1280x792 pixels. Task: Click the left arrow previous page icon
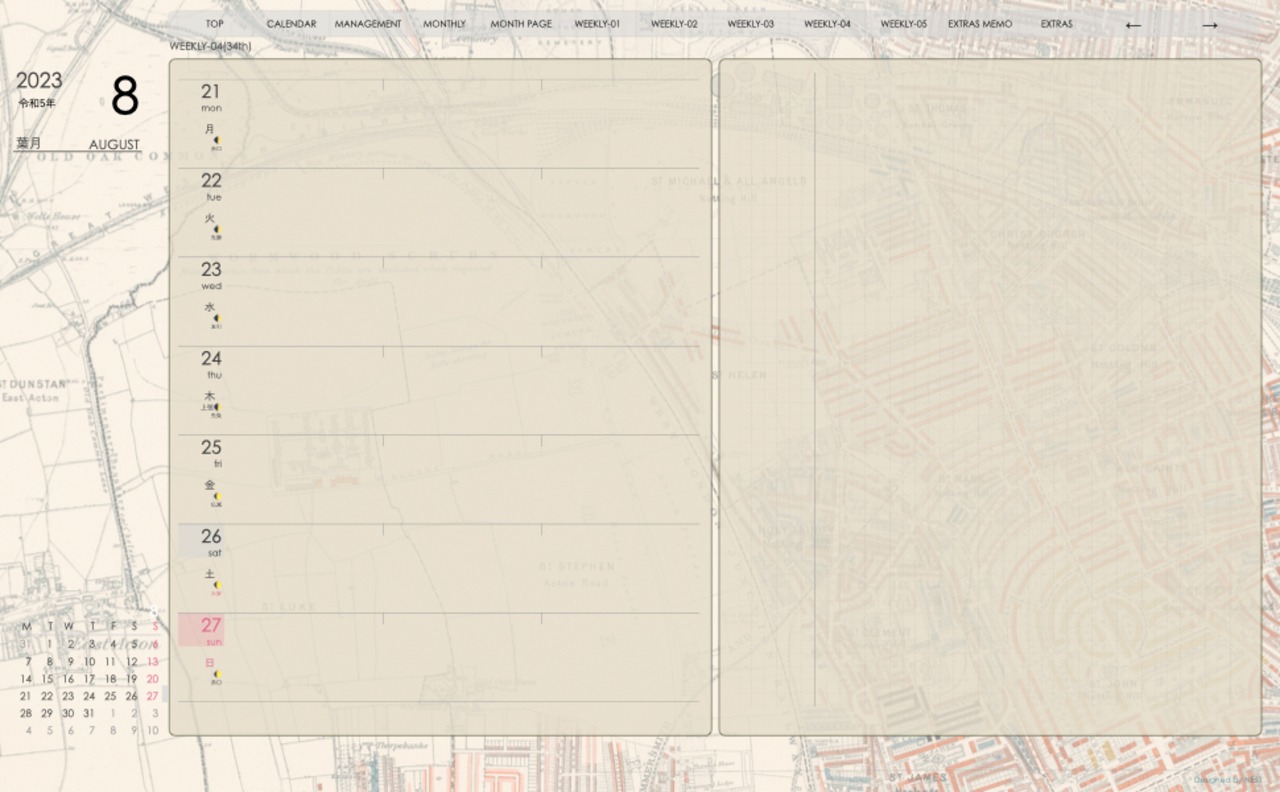click(x=1132, y=25)
